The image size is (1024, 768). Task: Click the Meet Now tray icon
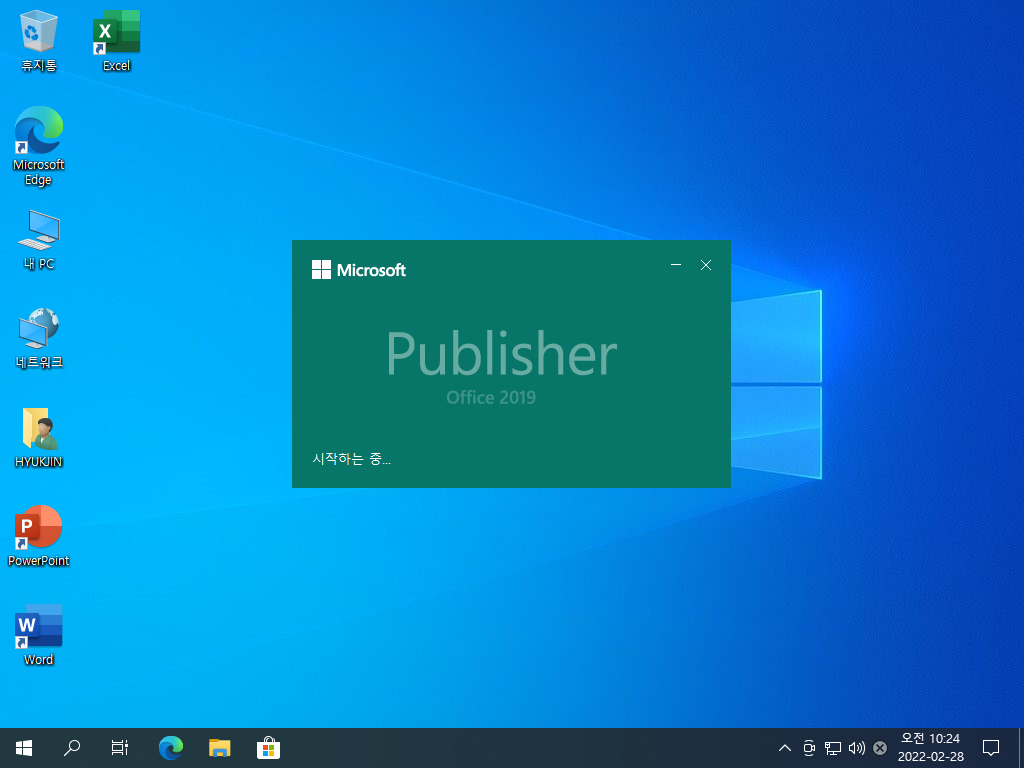808,748
